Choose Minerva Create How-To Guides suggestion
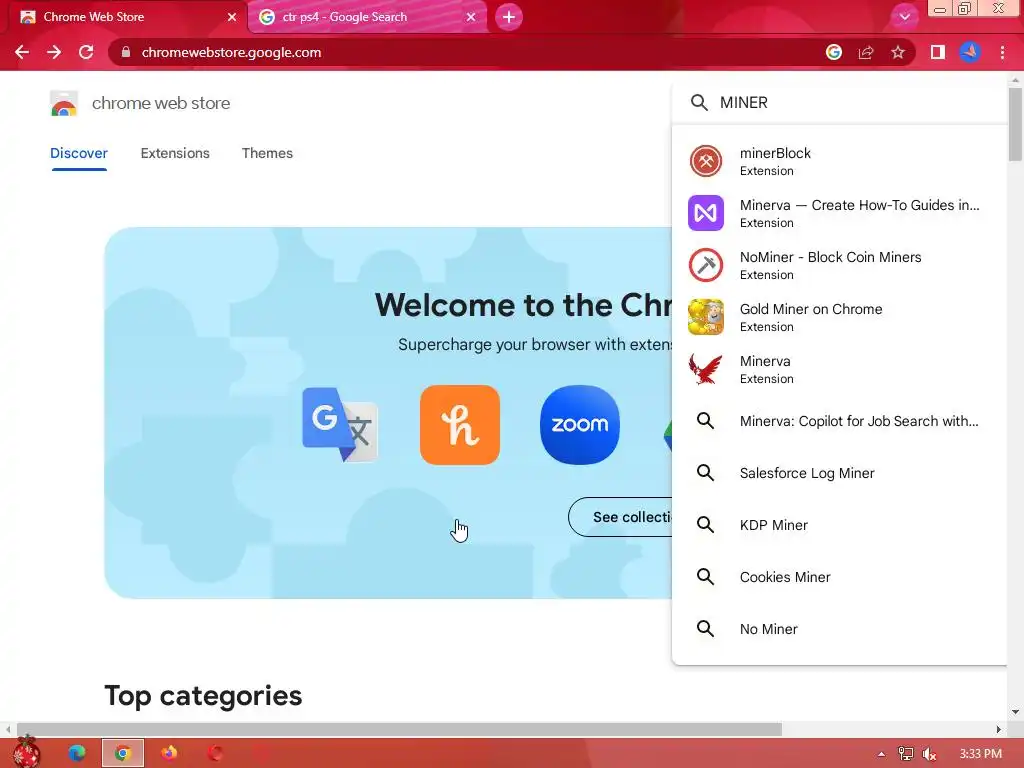This screenshot has width=1024, height=768. pos(840,213)
